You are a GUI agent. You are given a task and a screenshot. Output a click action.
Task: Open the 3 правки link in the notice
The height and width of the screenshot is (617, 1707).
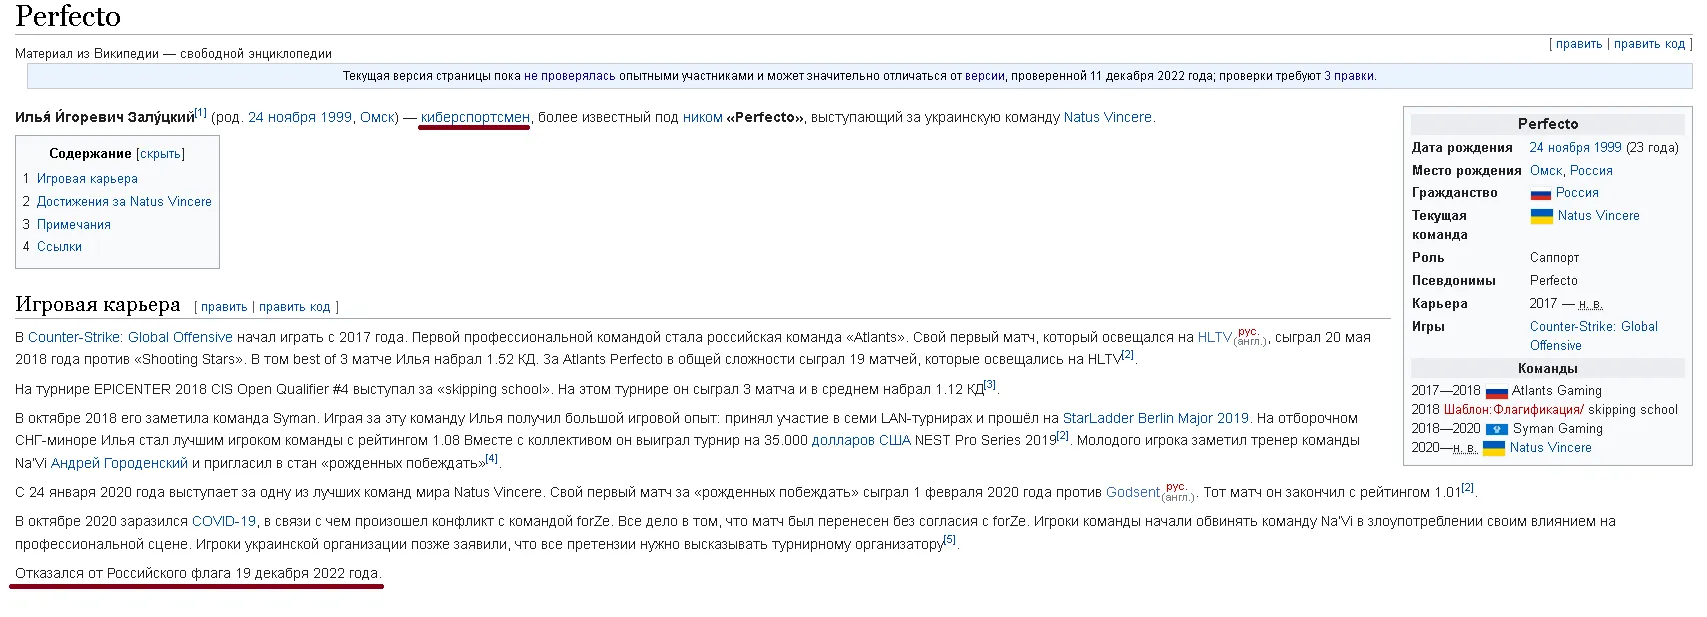point(1350,76)
